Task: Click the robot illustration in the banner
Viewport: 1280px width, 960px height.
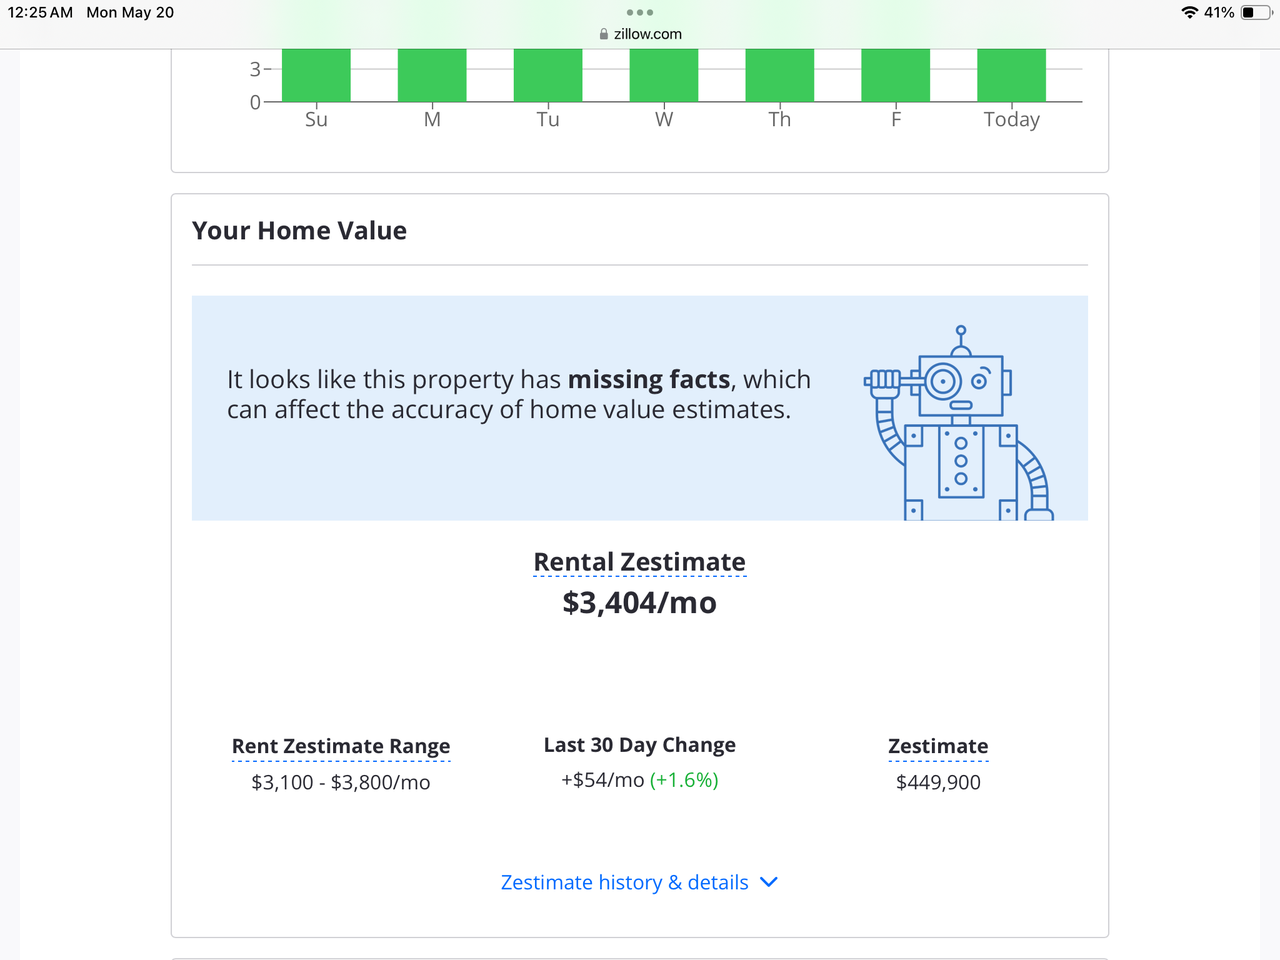Action: [960, 425]
